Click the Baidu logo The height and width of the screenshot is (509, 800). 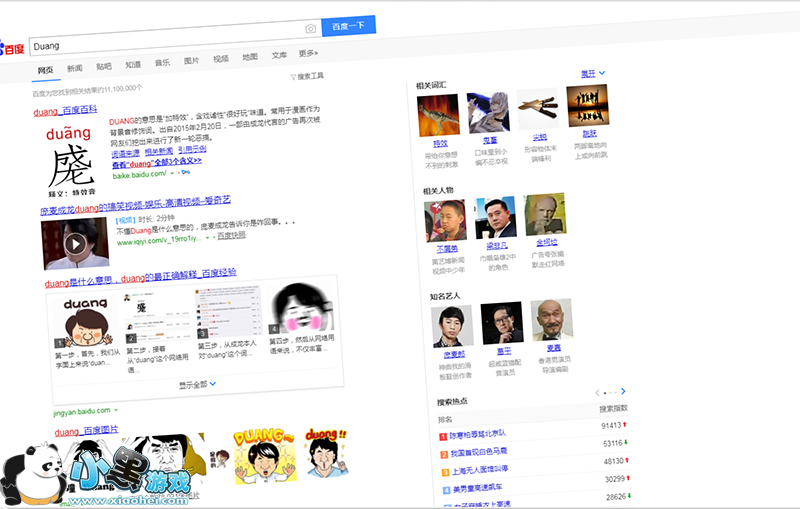(12, 48)
